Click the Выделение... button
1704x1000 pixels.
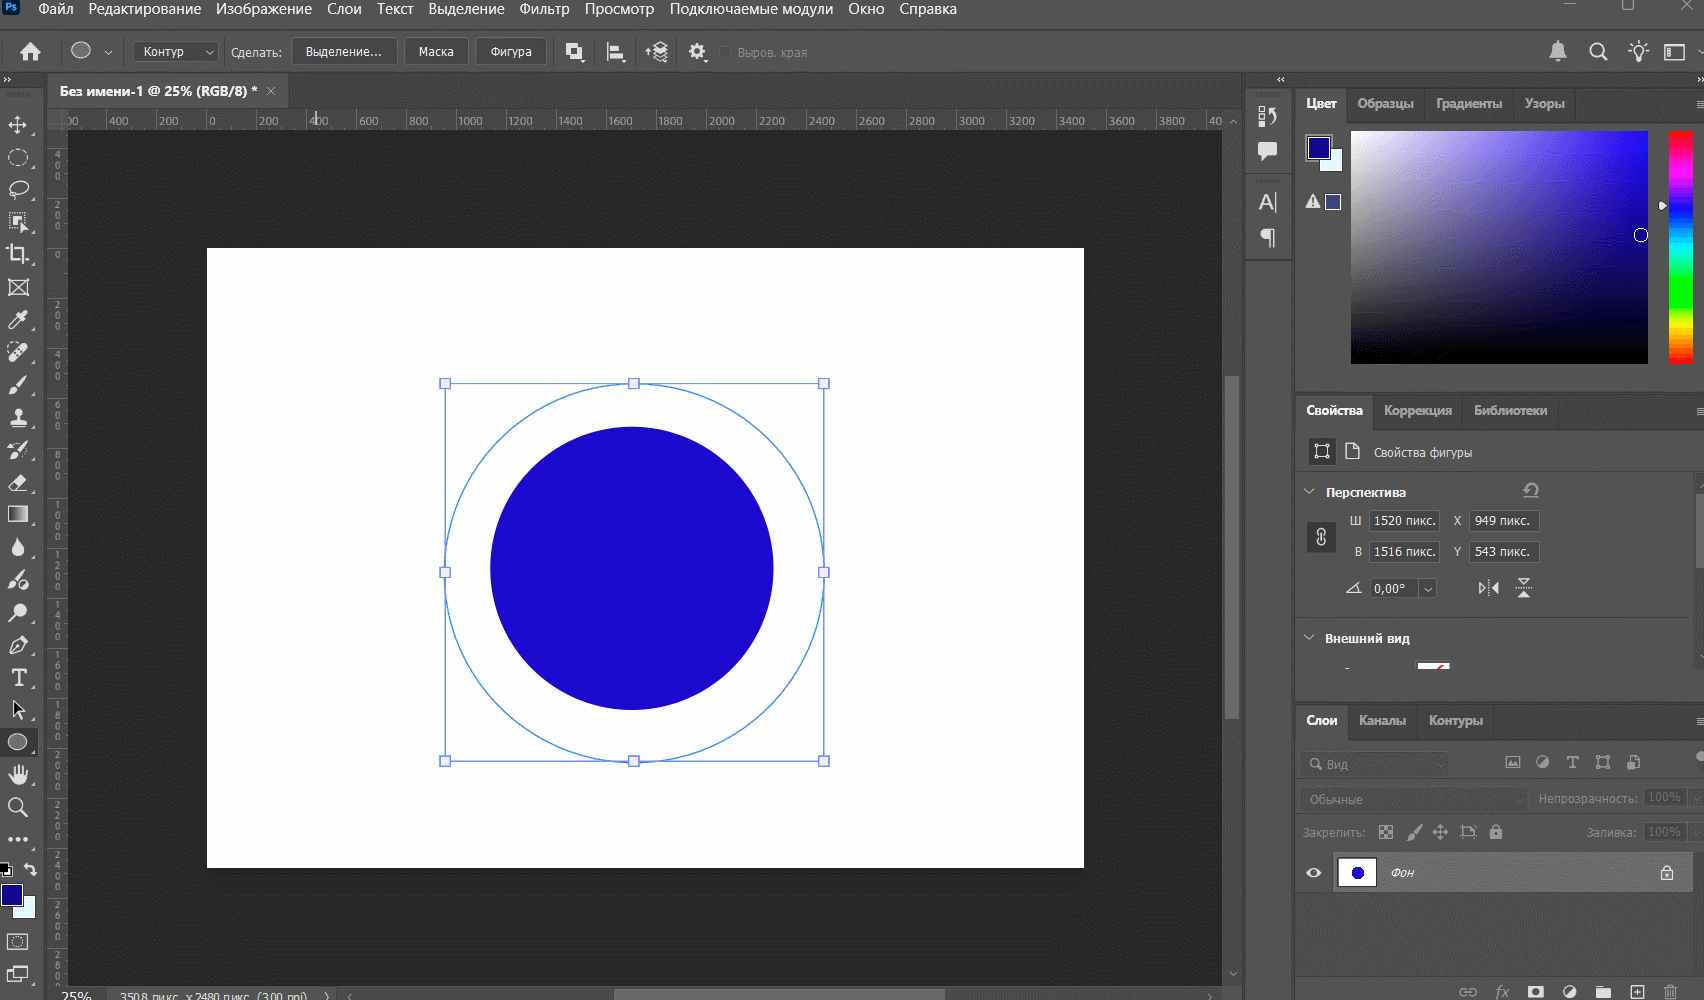point(344,52)
